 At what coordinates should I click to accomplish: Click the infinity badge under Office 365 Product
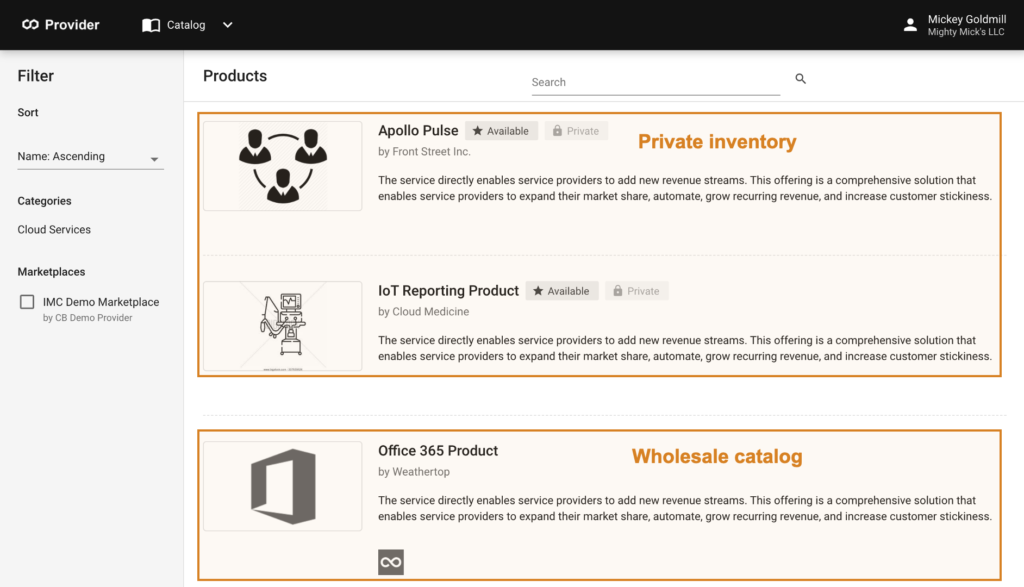391,562
